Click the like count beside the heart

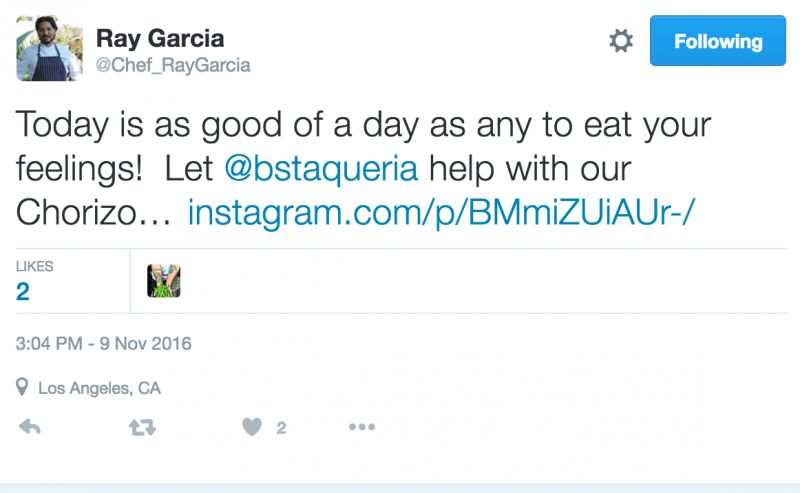pyautogui.click(x=281, y=428)
